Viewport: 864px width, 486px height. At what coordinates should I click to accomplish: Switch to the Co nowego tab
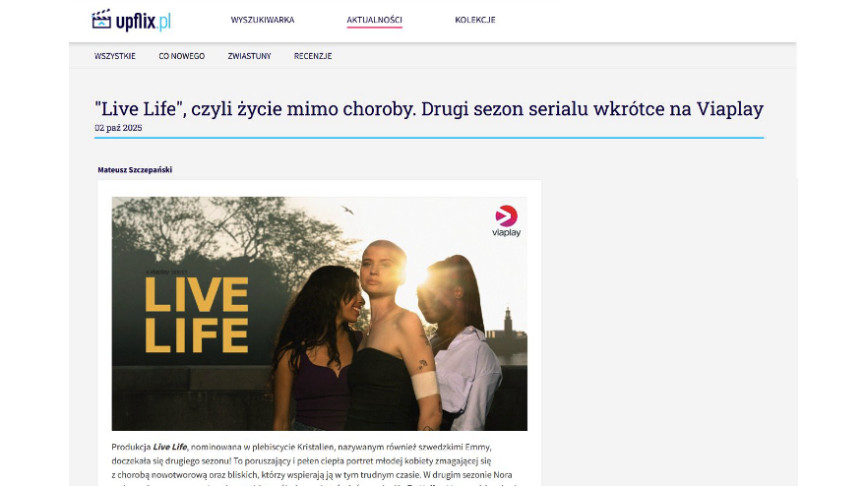click(182, 56)
